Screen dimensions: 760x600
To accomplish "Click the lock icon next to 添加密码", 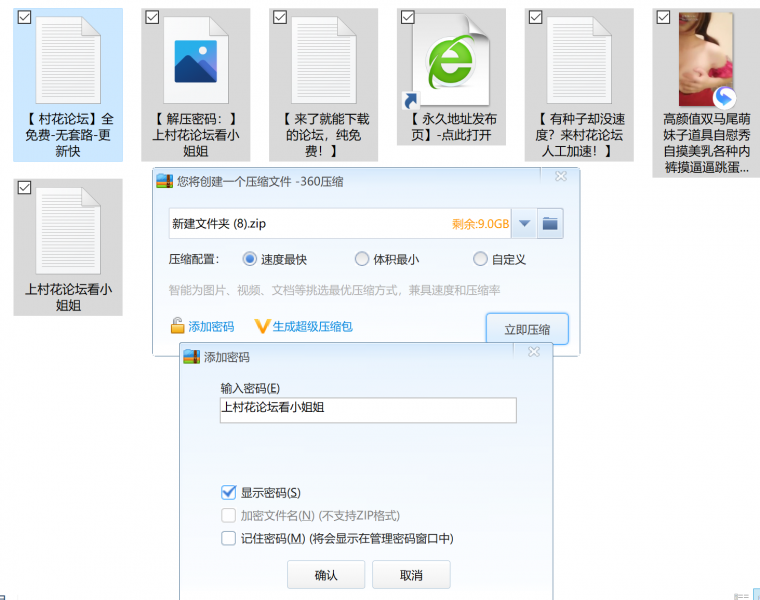I will (177, 326).
